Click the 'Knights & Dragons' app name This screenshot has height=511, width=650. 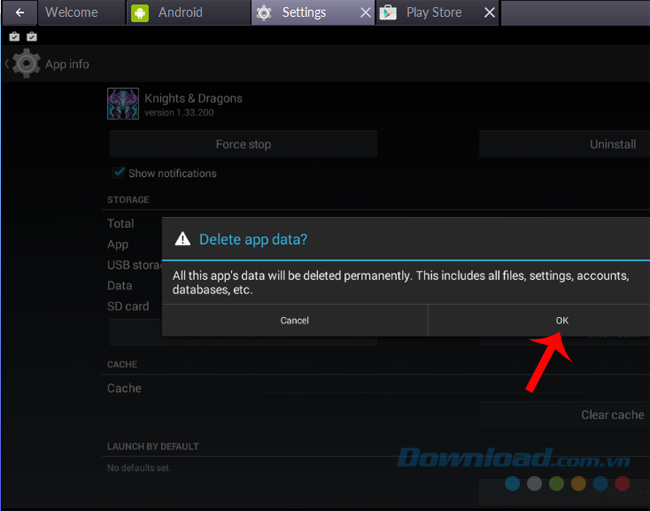pyautogui.click(x=193, y=98)
